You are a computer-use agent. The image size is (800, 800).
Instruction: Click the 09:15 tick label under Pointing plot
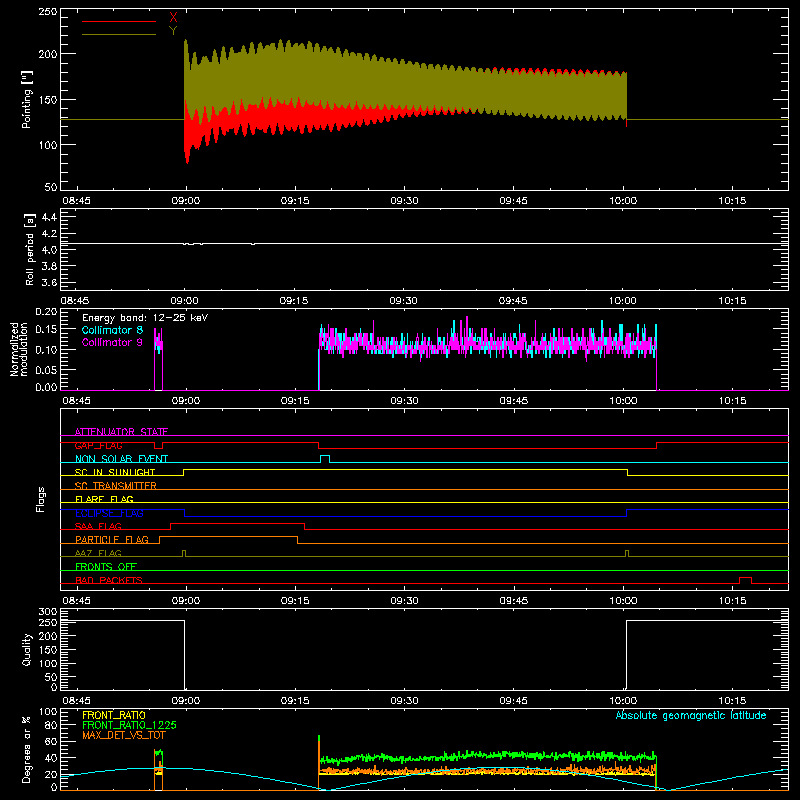click(295, 201)
